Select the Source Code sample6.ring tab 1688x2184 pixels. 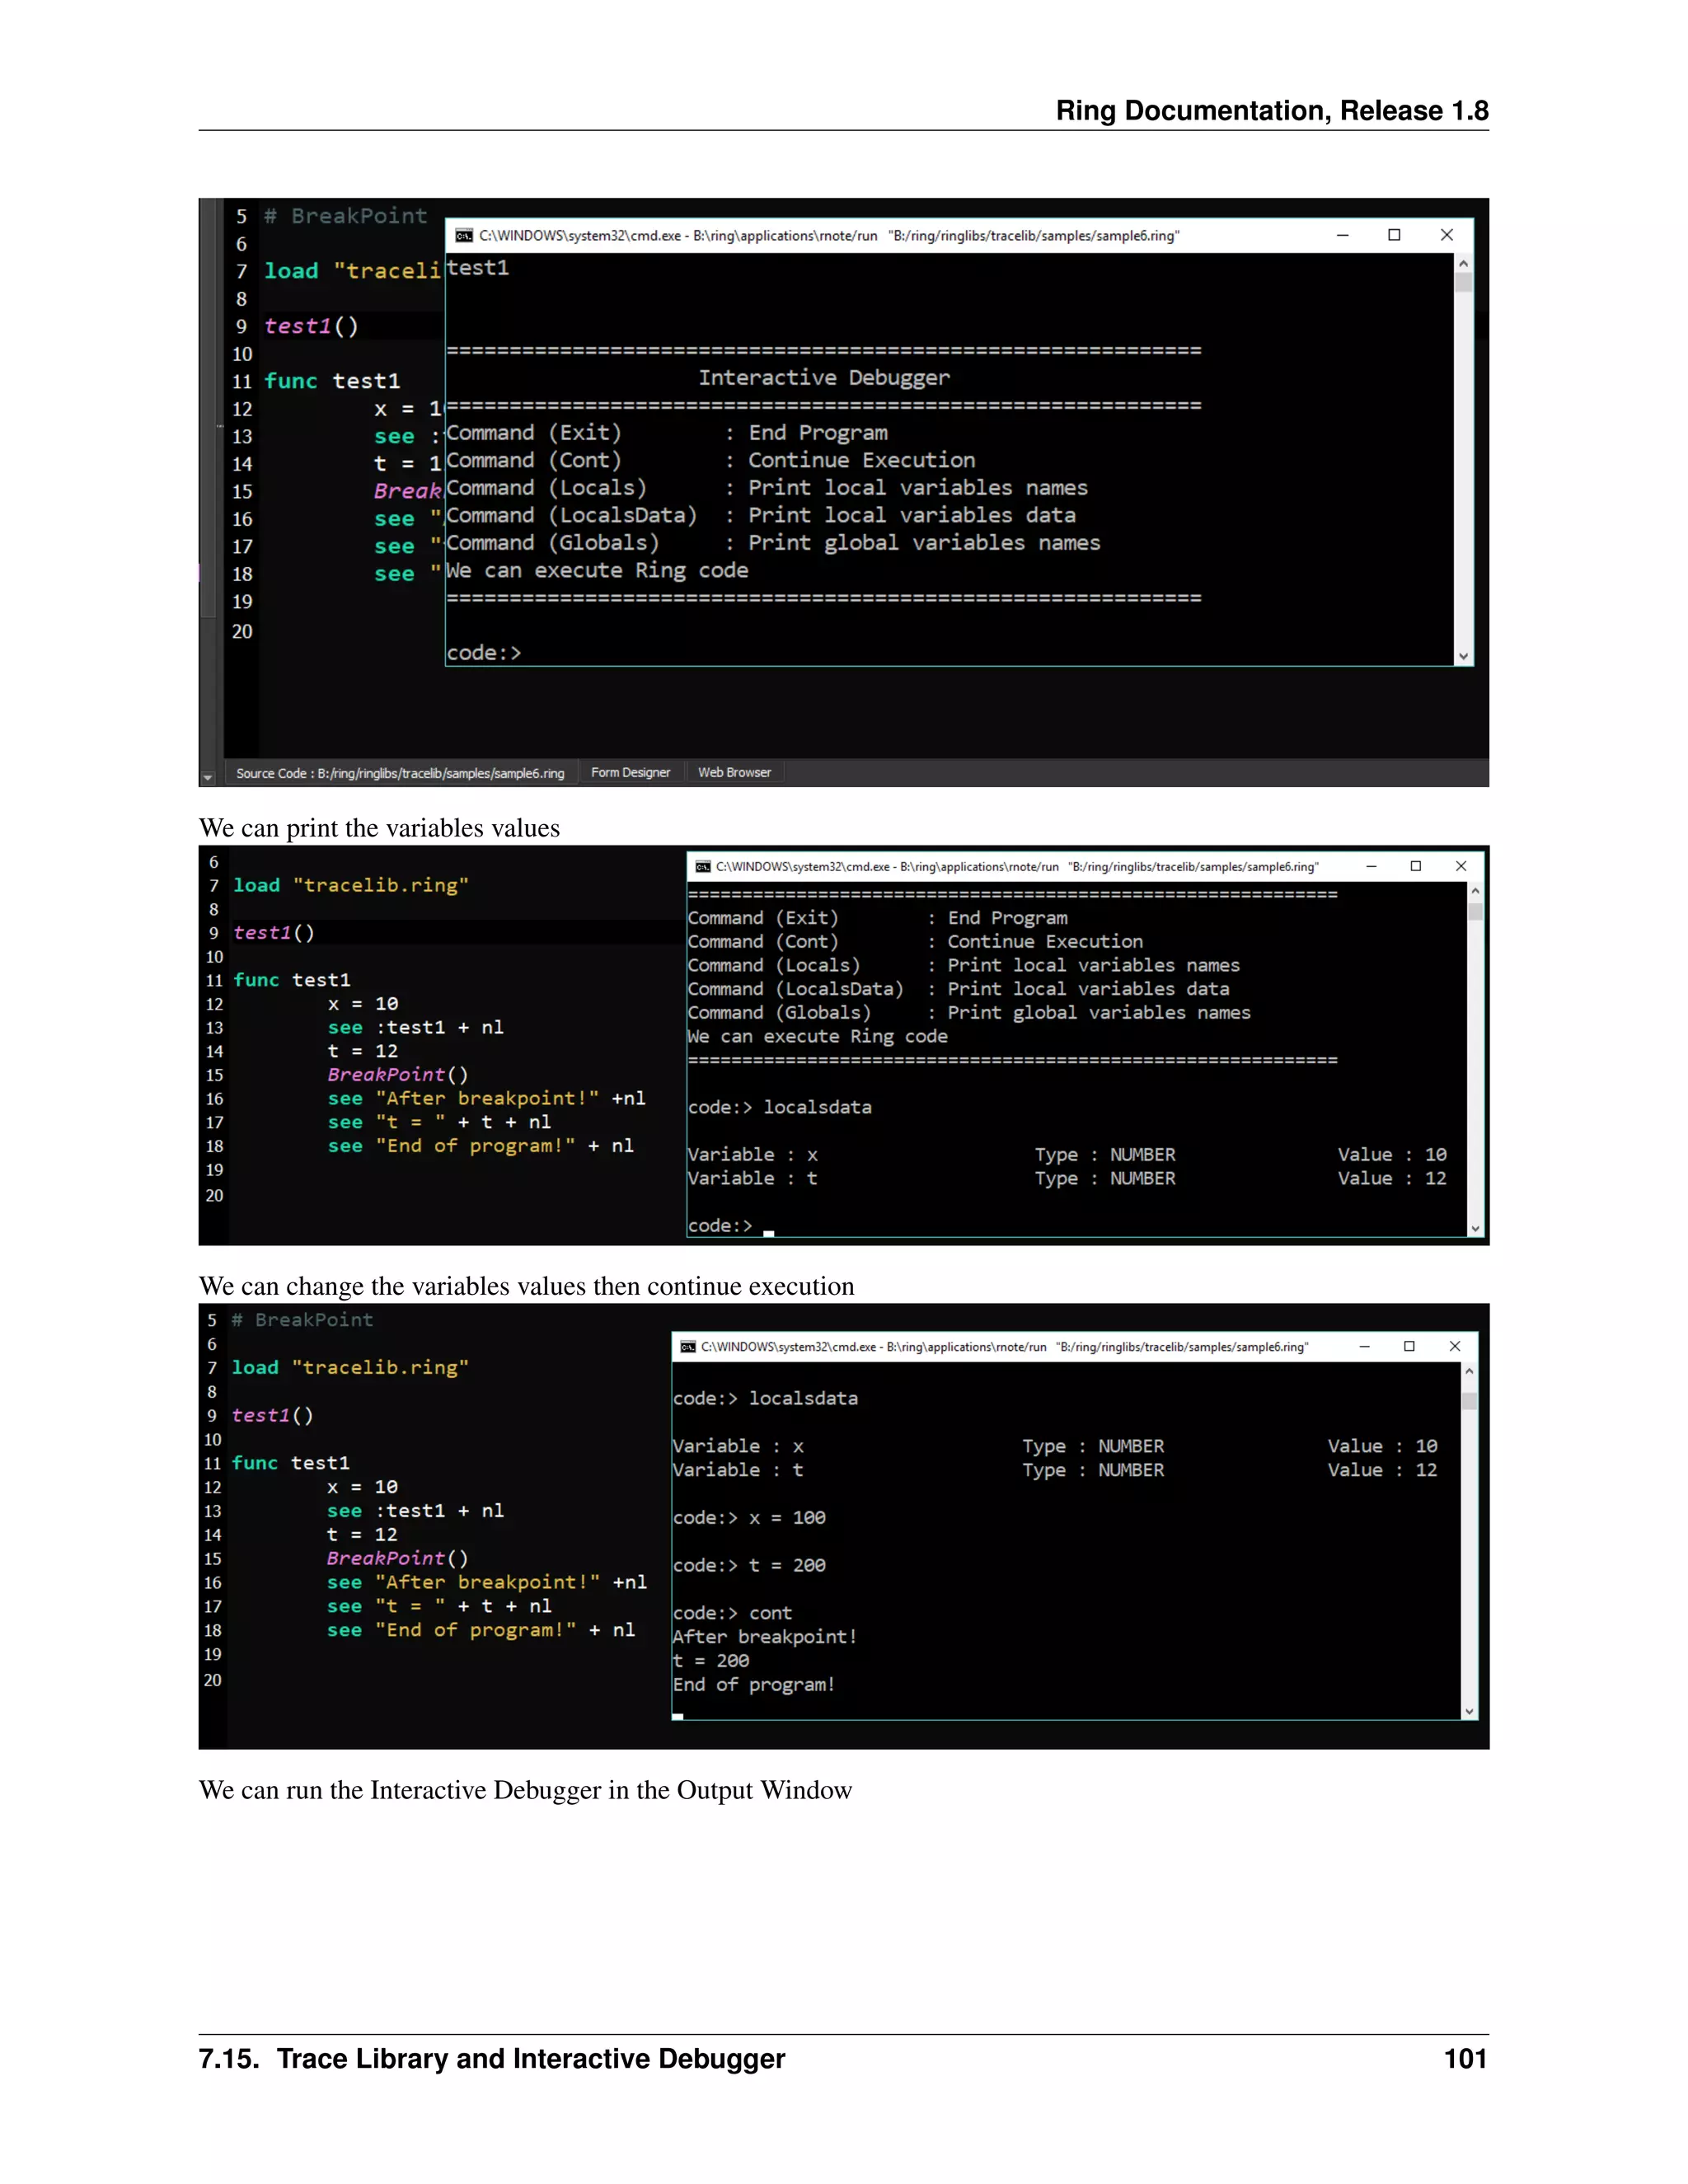[x=400, y=773]
